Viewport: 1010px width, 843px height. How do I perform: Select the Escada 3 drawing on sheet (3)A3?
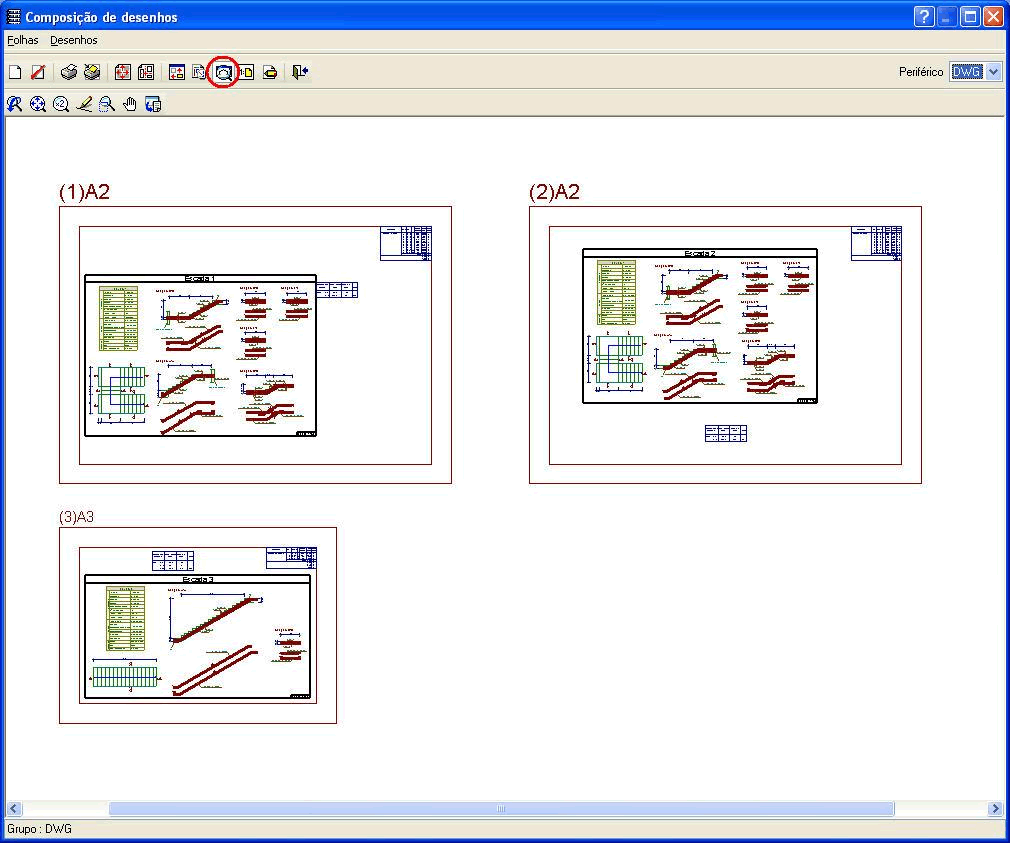tap(198, 636)
